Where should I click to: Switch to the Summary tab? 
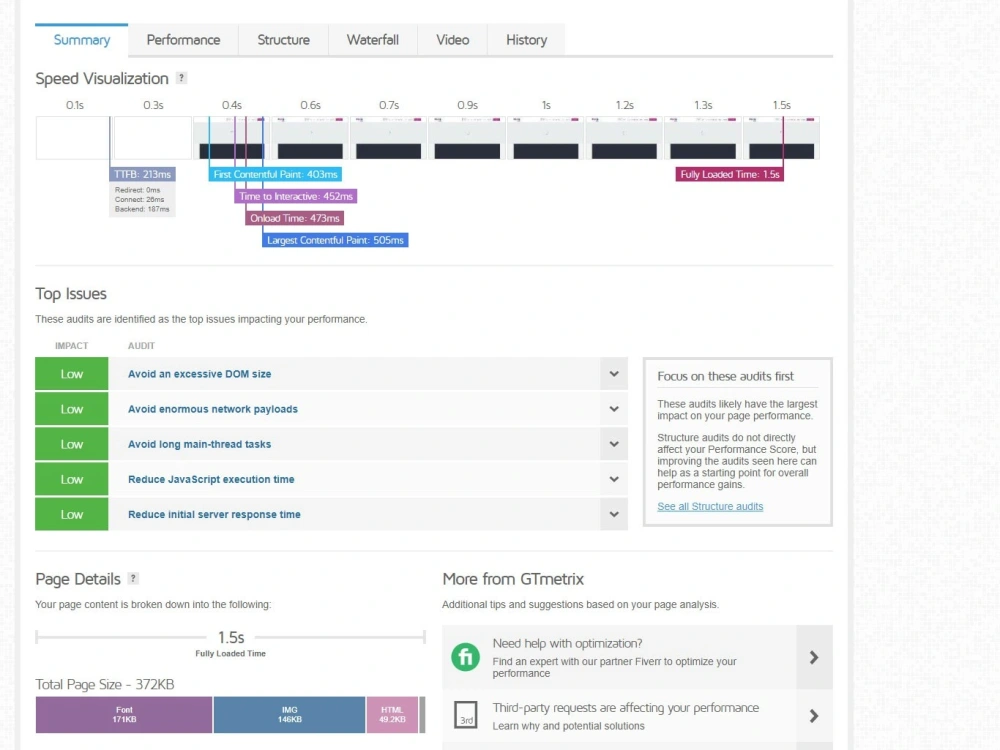pyautogui.click(x=82, y=40)
